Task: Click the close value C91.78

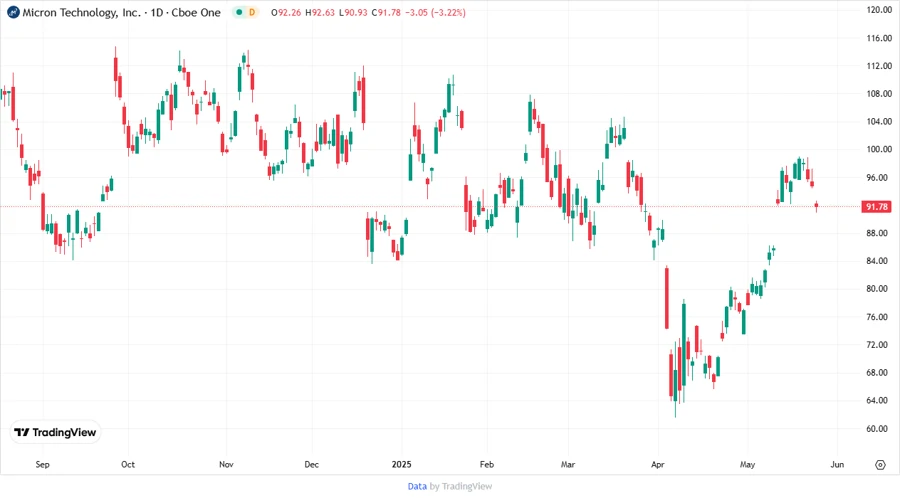Action: click(x=386, y=12)
